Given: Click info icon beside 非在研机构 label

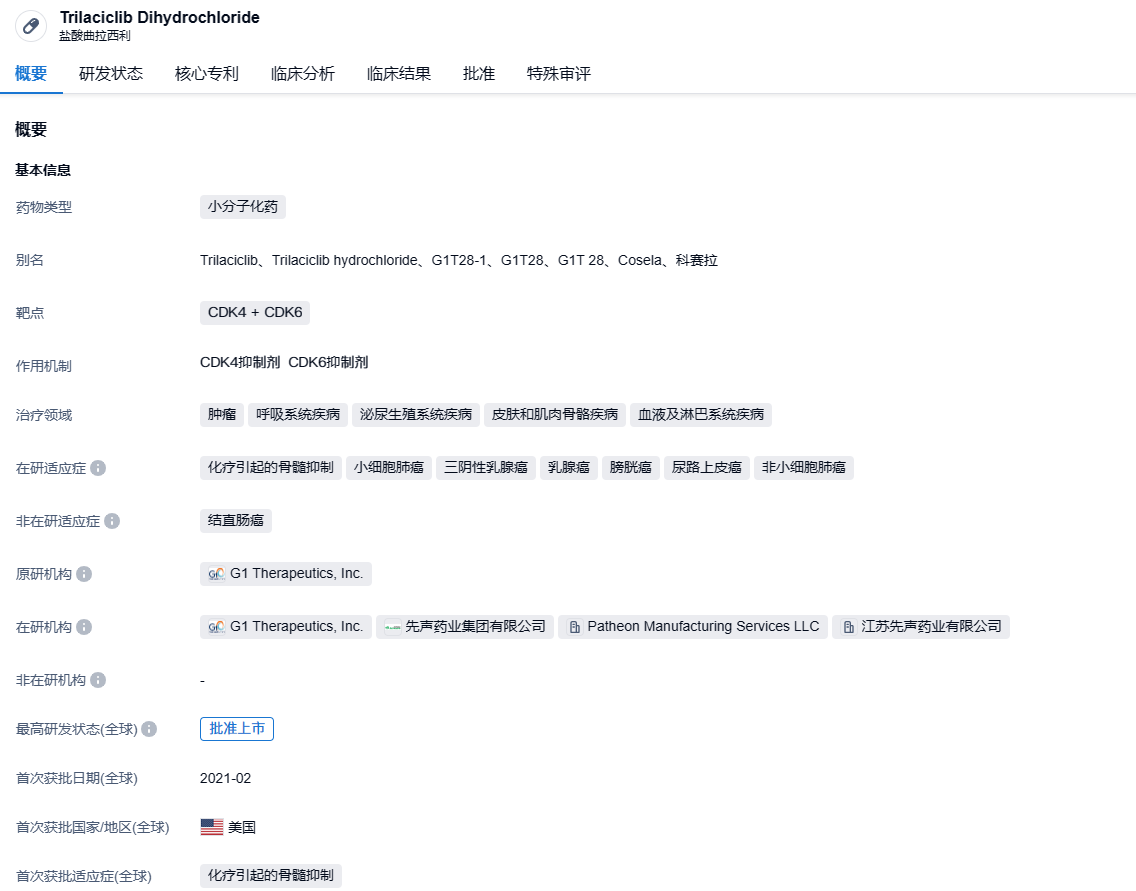Looking at the screenshot, I should point(98,680).
